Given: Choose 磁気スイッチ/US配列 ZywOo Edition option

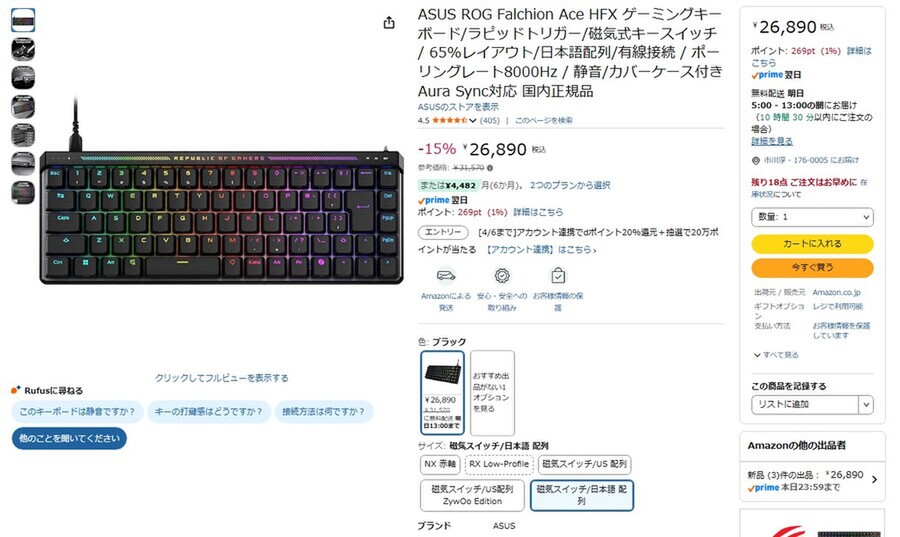Looking at the screenshot, I should pos(472,495).
